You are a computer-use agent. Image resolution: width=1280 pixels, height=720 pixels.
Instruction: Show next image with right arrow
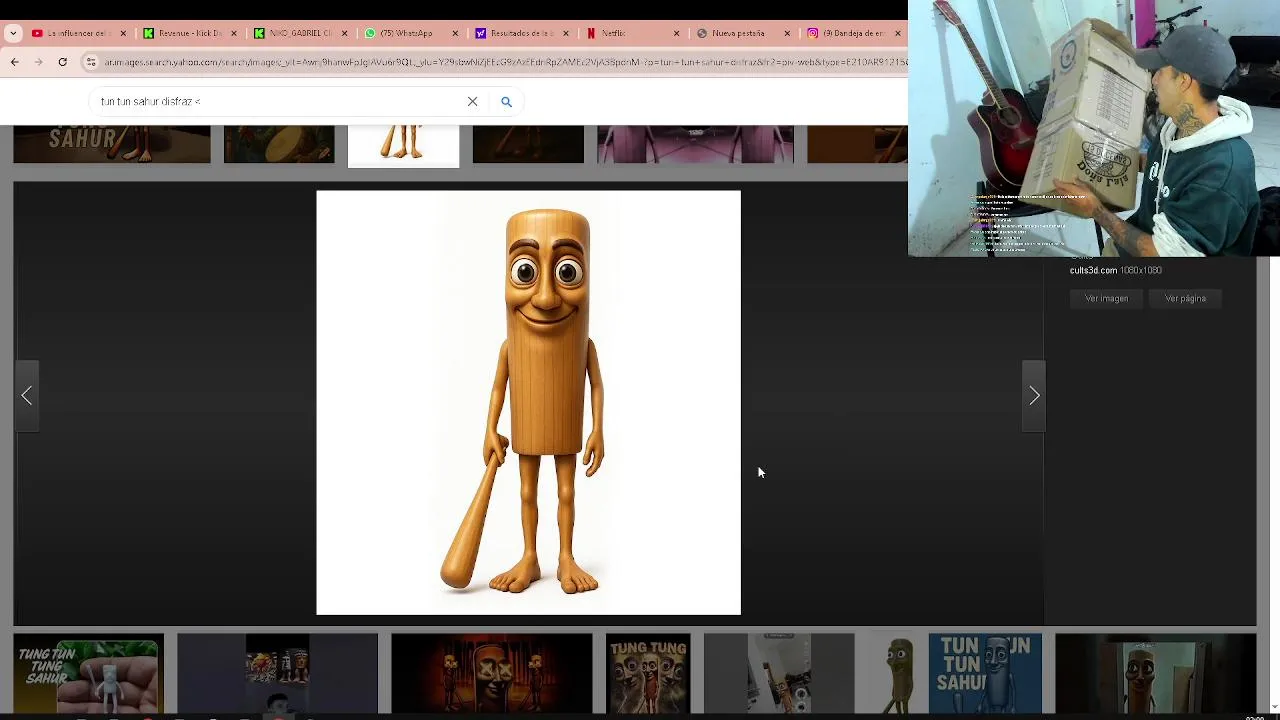coord(1034,396)
